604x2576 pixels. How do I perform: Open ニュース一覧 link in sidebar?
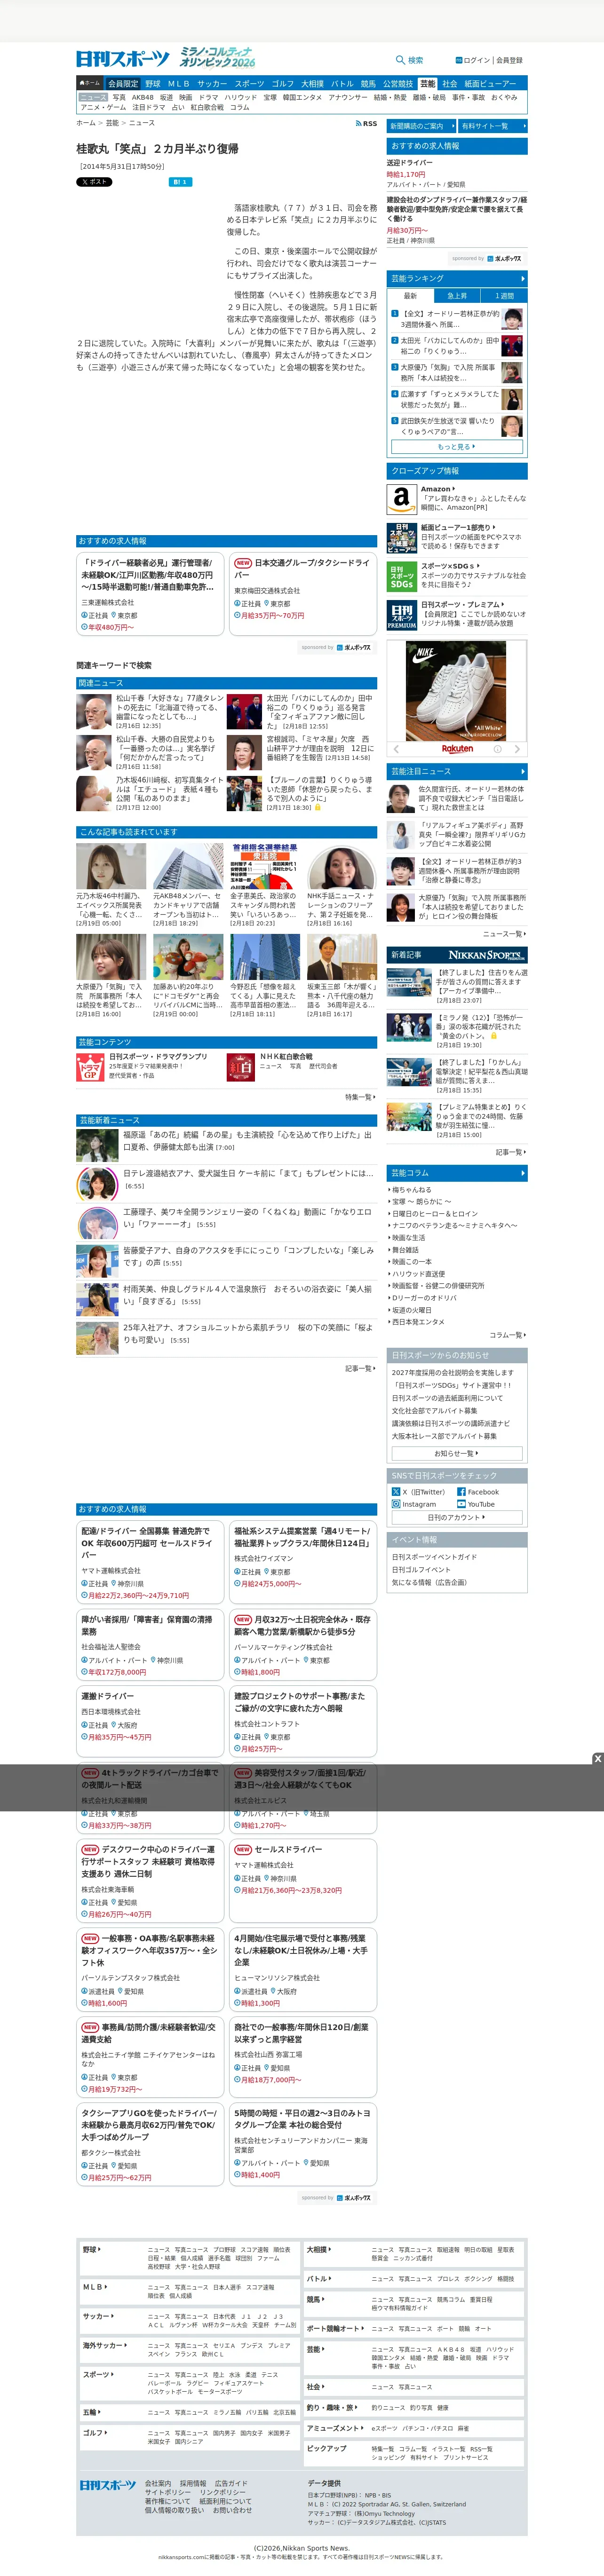tap(505, 933)
